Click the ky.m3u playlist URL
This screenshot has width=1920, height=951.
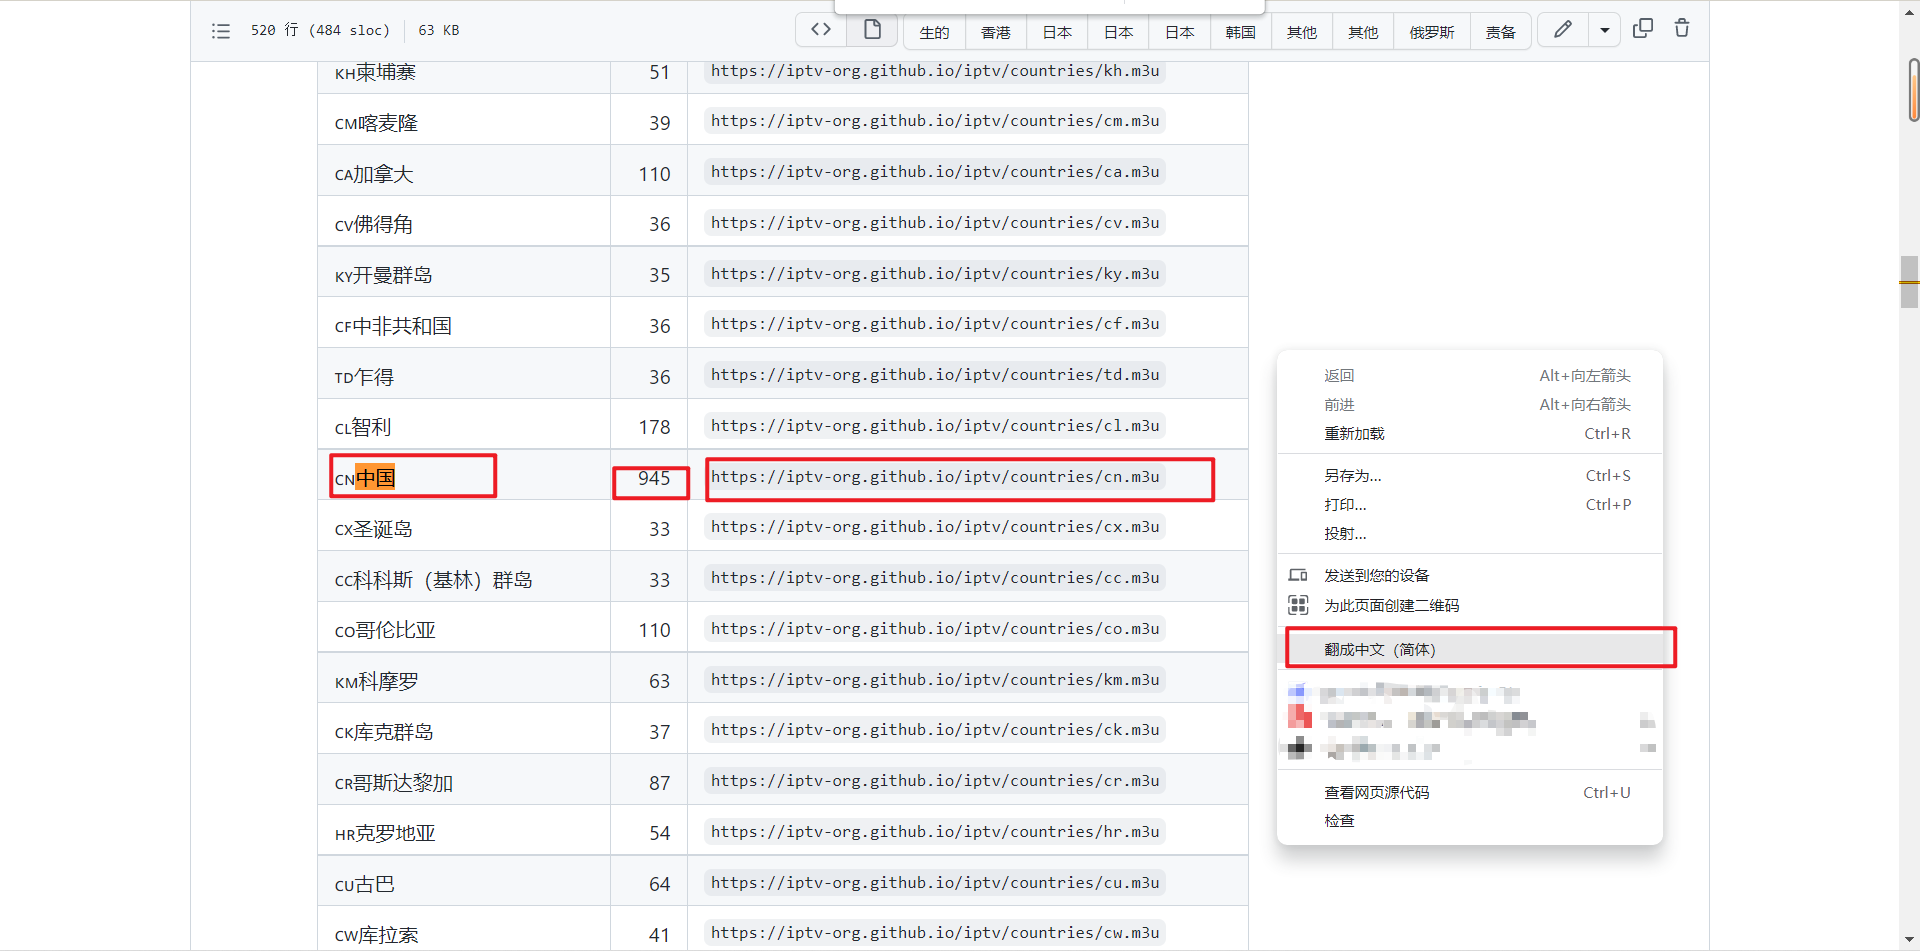935,274
